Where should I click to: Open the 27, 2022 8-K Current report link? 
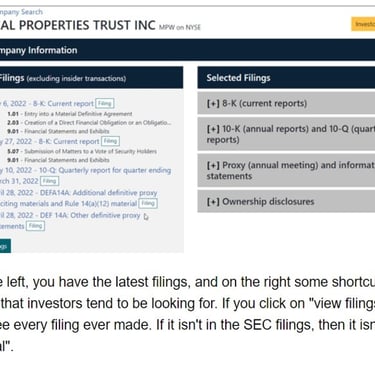pyautogui.click(x=49, y=141)
